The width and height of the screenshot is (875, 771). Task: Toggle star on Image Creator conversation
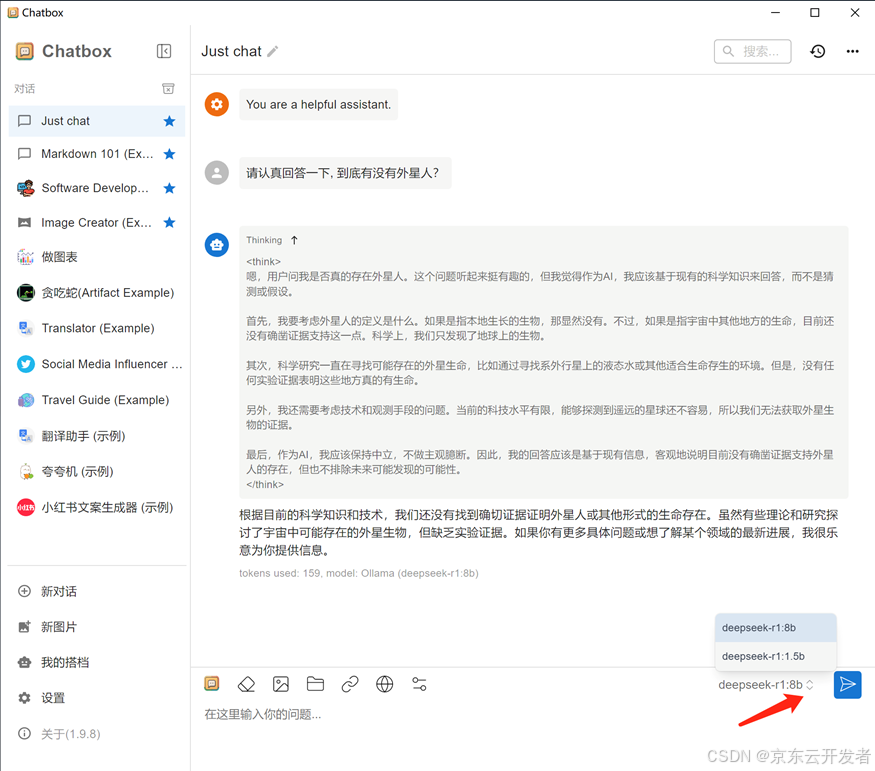[170, 223]
